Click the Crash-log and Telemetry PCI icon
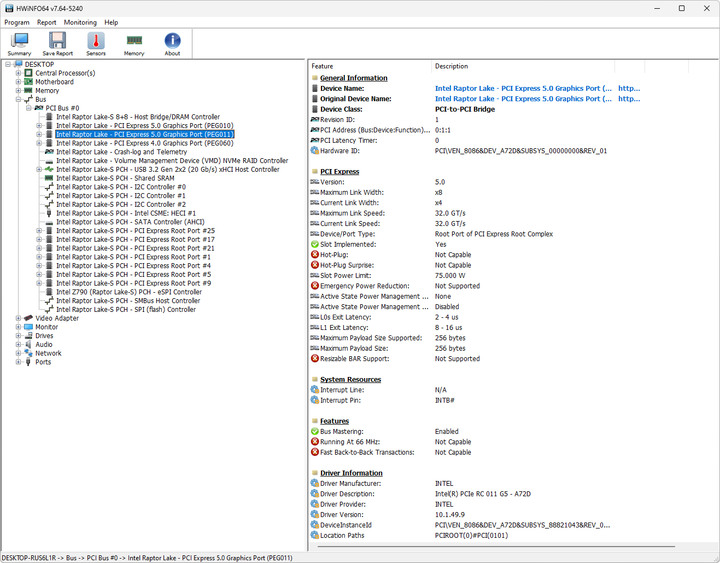This screenshot has height=563, width=720. (x=49, y=152)
